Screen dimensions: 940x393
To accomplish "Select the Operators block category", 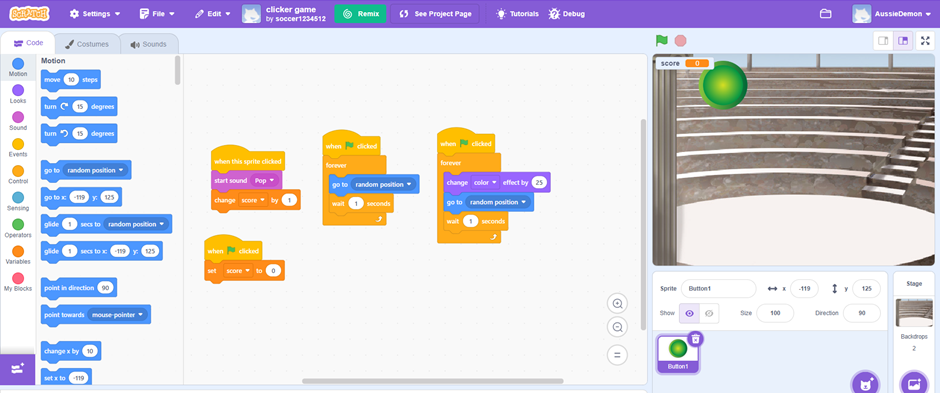I will pyautogui.click(x=18, y=228).
